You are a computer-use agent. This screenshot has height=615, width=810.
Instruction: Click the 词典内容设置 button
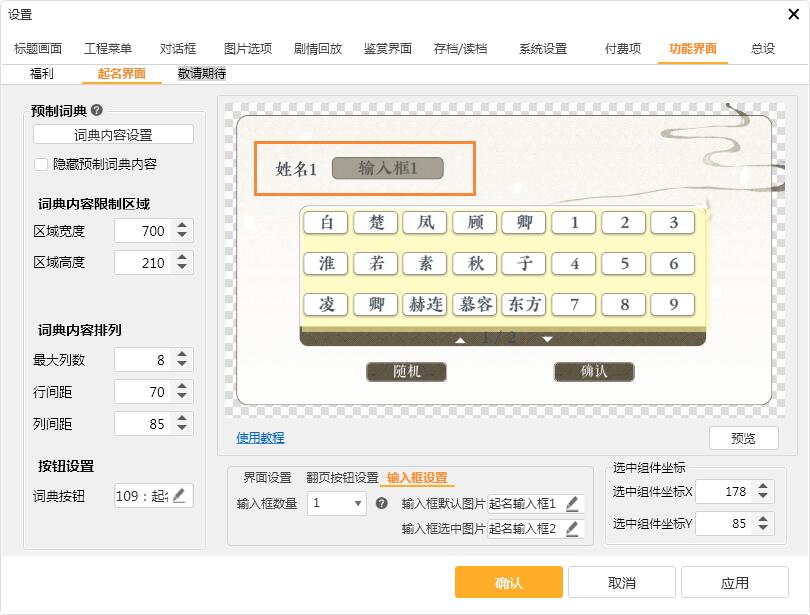click(113, 135)
